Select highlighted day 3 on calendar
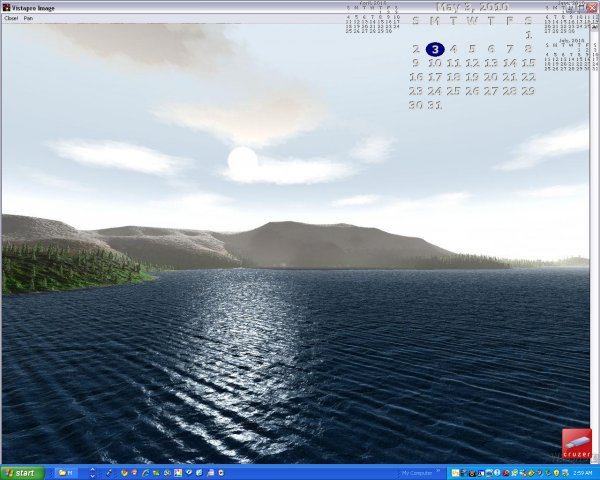Viewport: 600px width, 480px height. 435,49
